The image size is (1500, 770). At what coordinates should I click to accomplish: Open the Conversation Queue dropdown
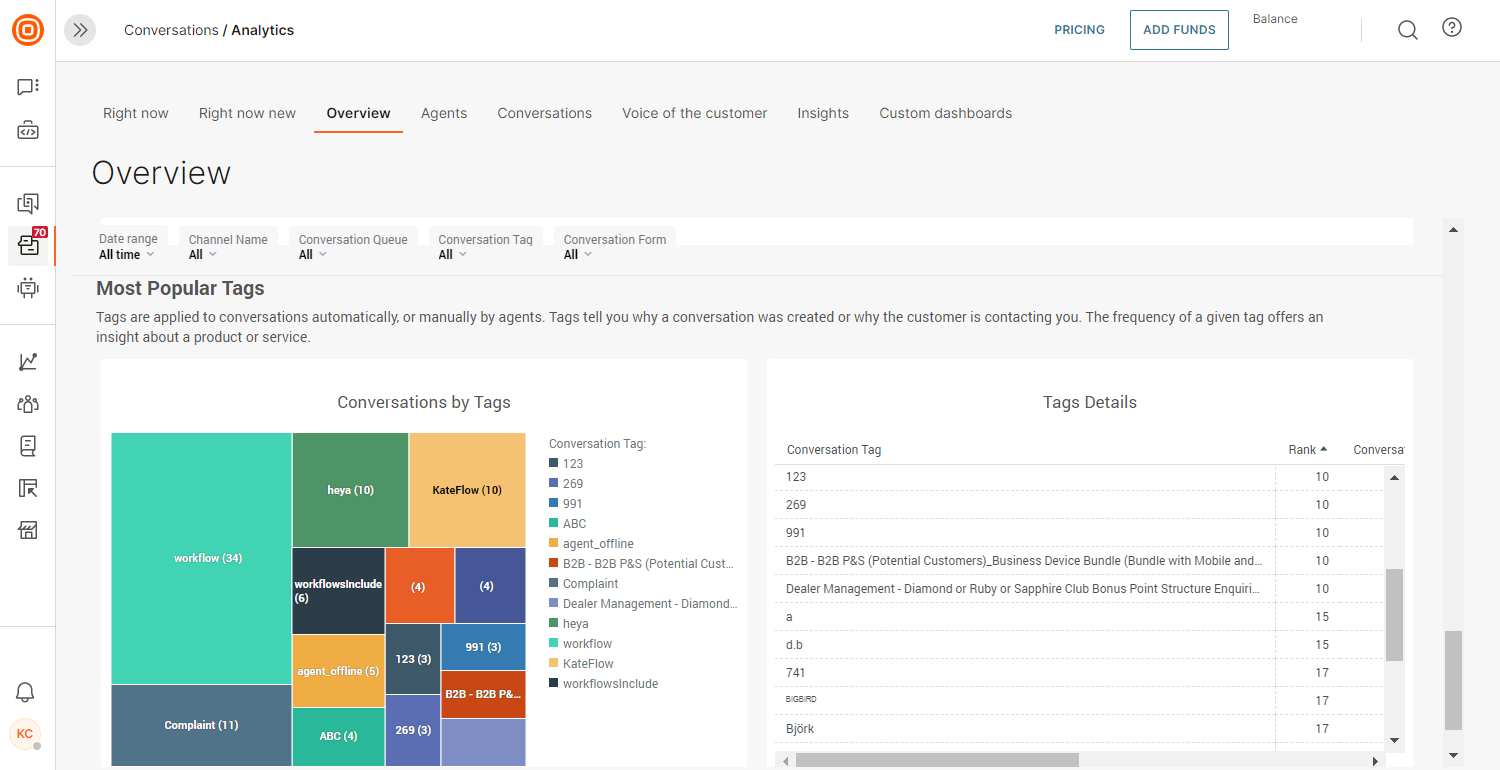[x=313, y=254]
